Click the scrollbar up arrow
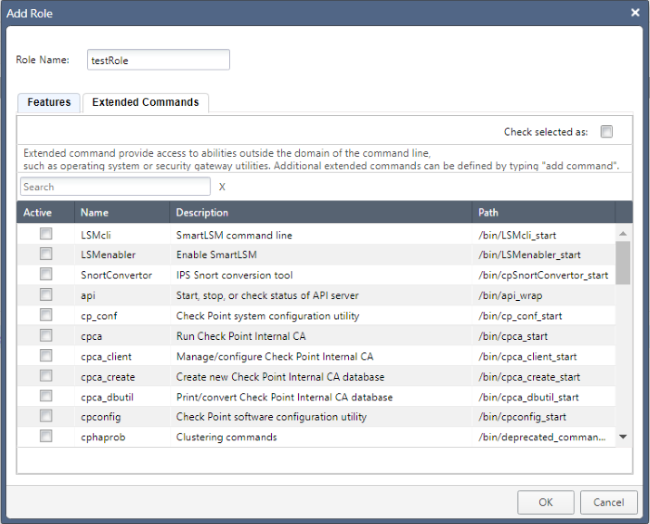This screenshot has width=650, height=524. [623, 234]
